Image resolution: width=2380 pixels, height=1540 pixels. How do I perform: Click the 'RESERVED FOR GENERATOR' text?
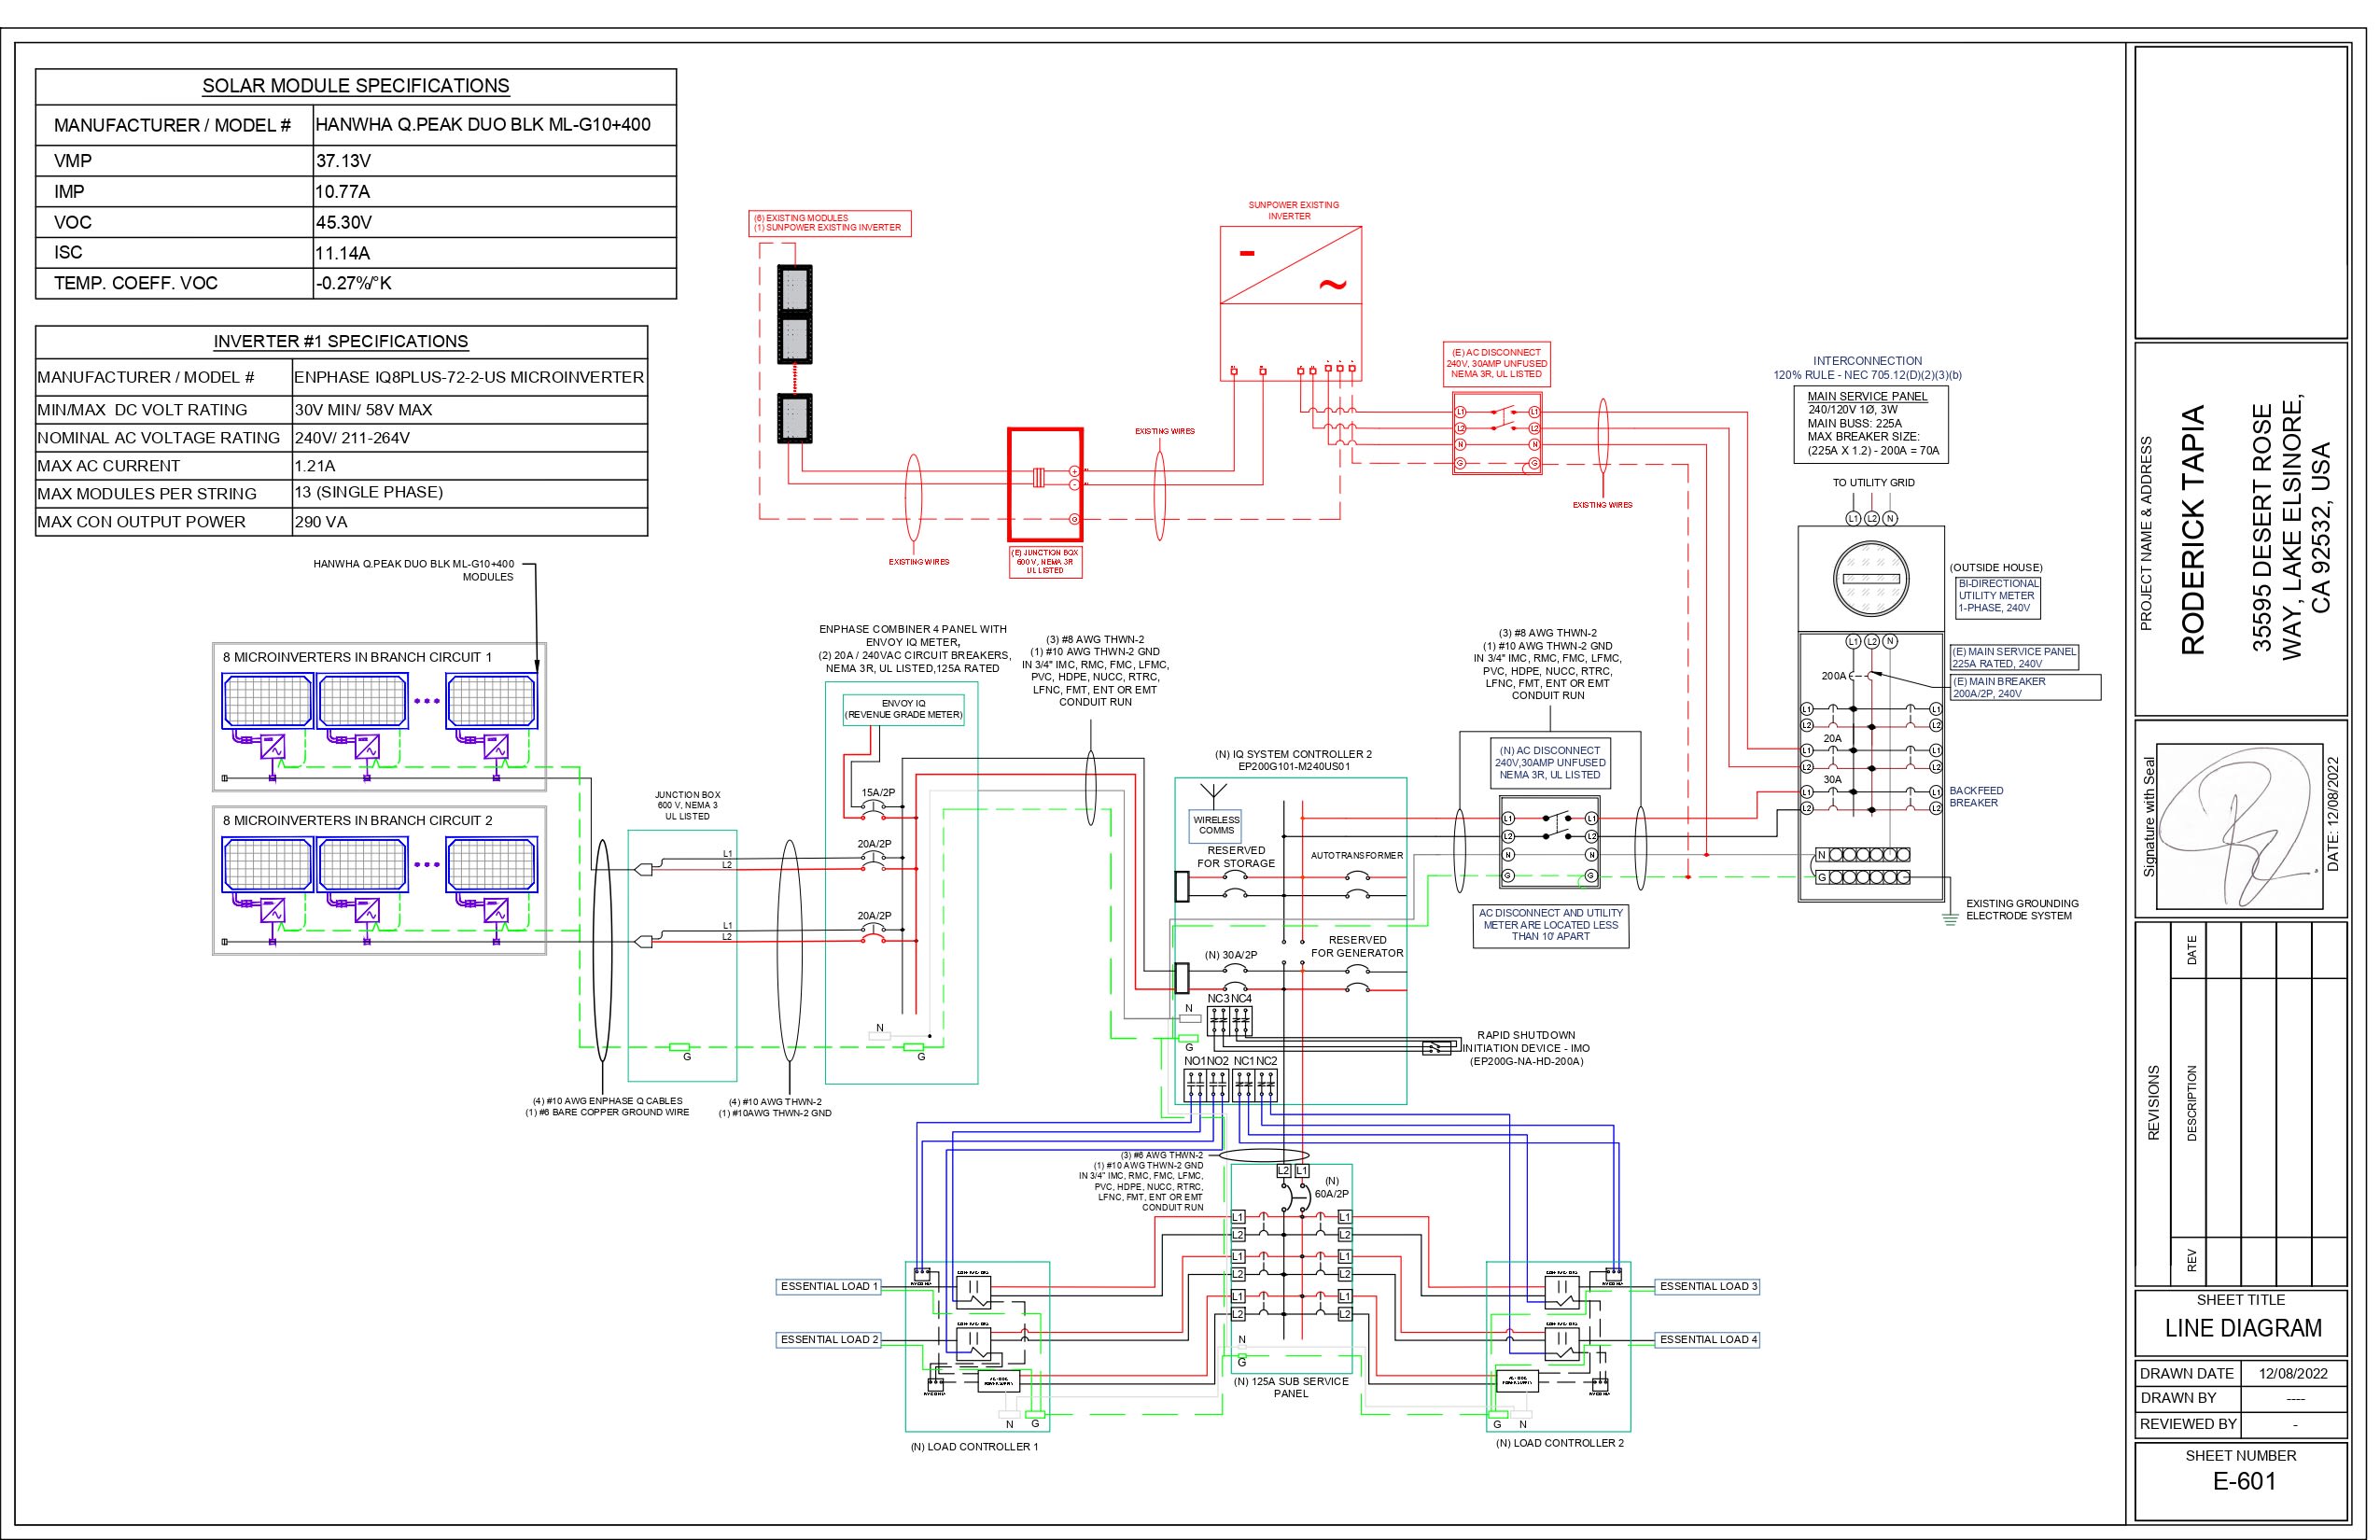(x=1357, y=947)
